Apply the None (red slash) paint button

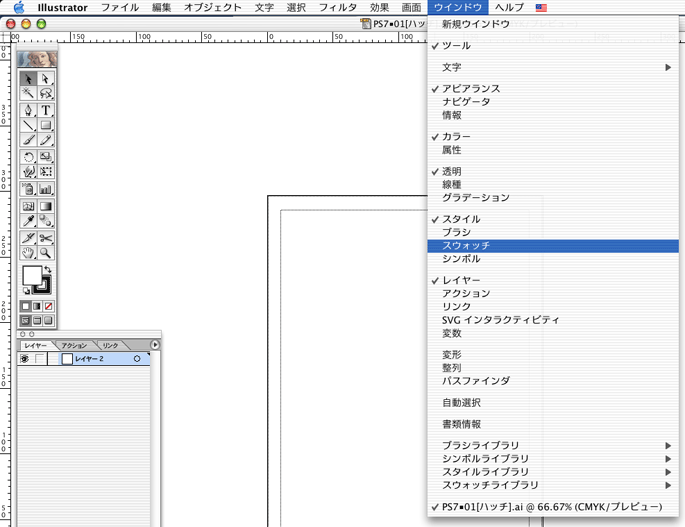(48, 307)
